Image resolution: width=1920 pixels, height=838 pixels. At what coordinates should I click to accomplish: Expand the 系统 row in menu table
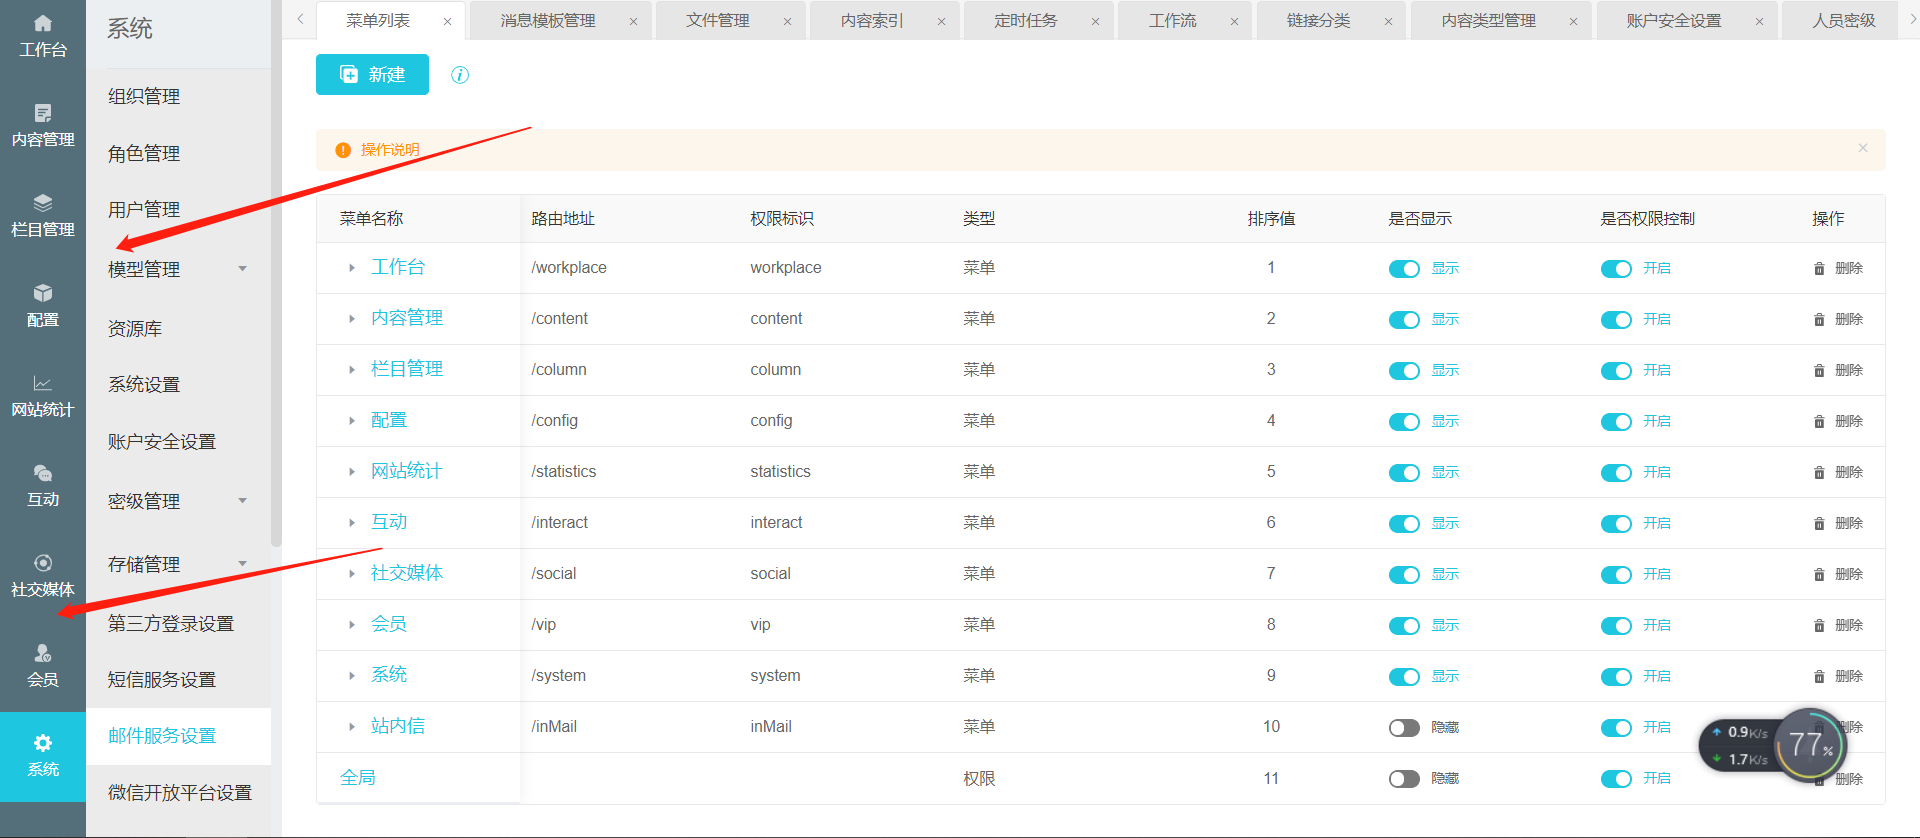[x=352, y=676]
